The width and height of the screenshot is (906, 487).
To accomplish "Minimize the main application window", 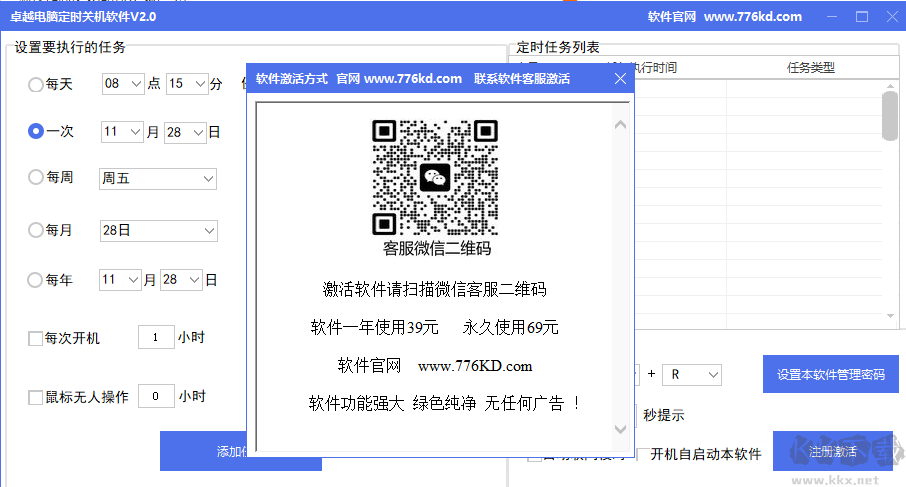I will 832,17.
